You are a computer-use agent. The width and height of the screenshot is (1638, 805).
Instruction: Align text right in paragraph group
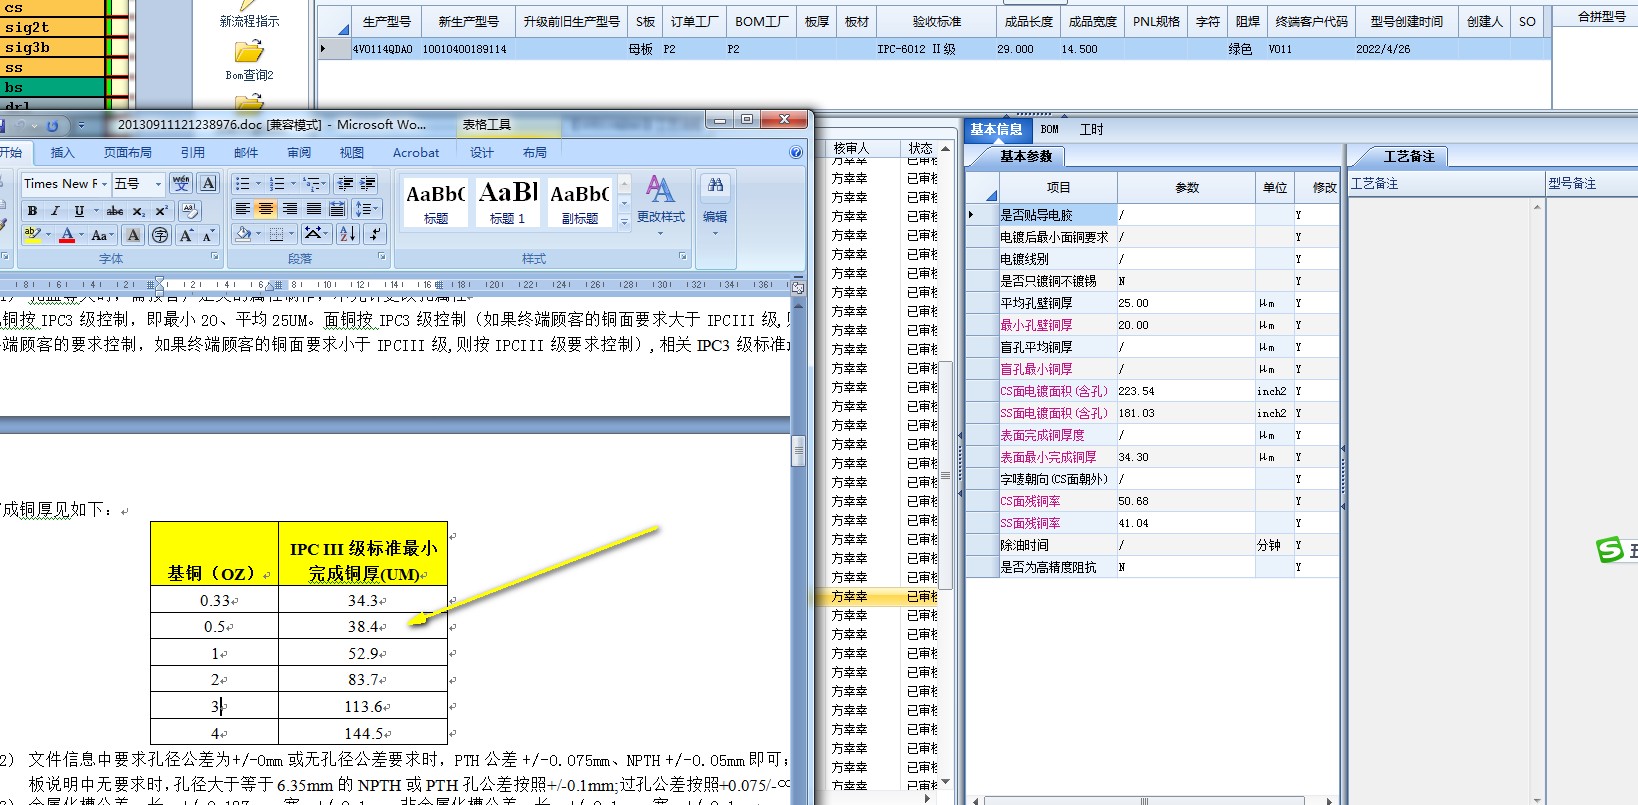289,209
